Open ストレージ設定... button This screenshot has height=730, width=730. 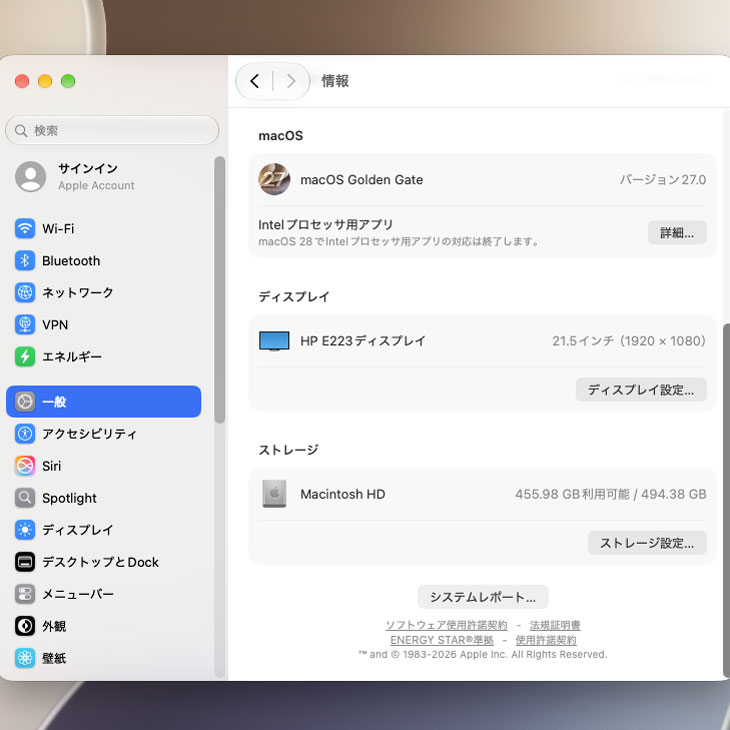tap(647, 543)
